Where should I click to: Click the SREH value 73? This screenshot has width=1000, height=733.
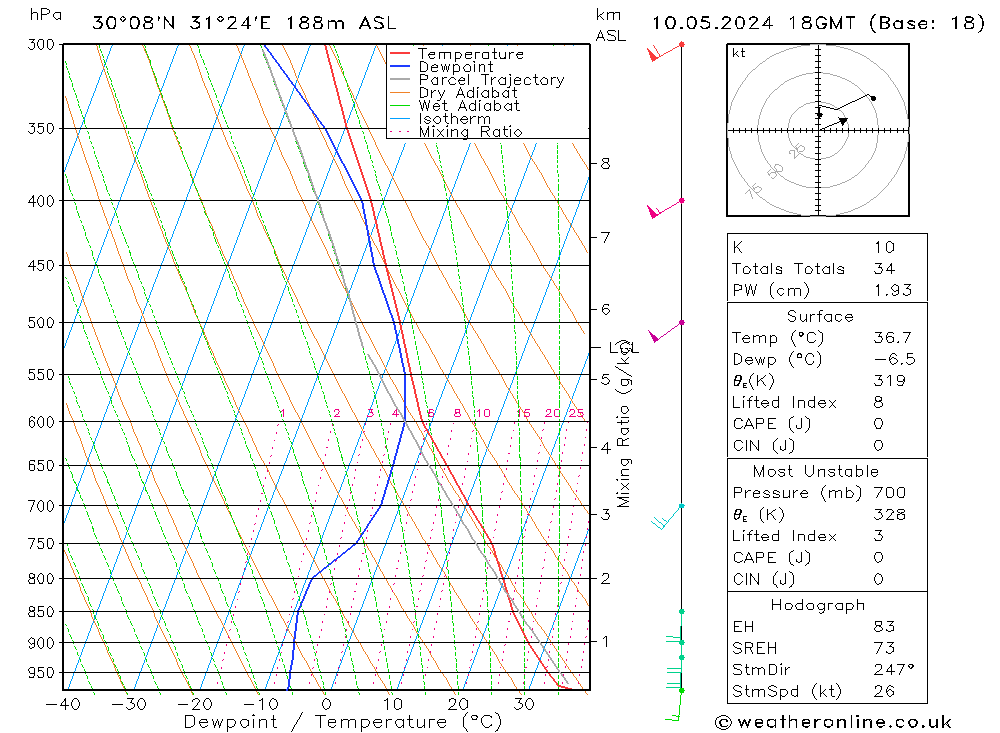885,648
